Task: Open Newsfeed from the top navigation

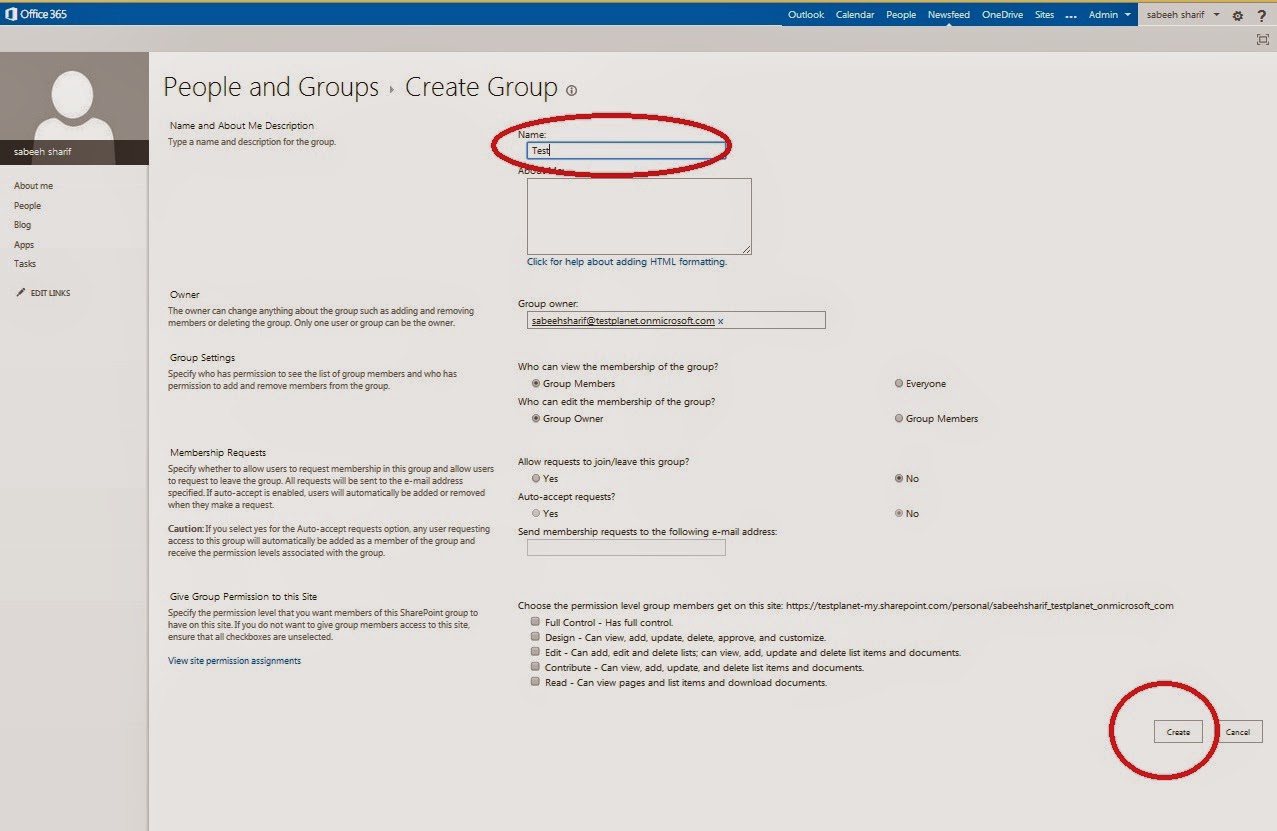Action: pos(948,15)
